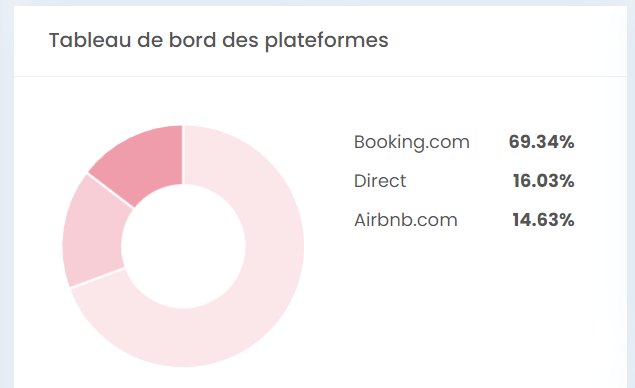The width and height of the screenshot is (635, 388).
Task: Click the white gap between Direct and Booking slices
Action: click(x=97, y=278)
